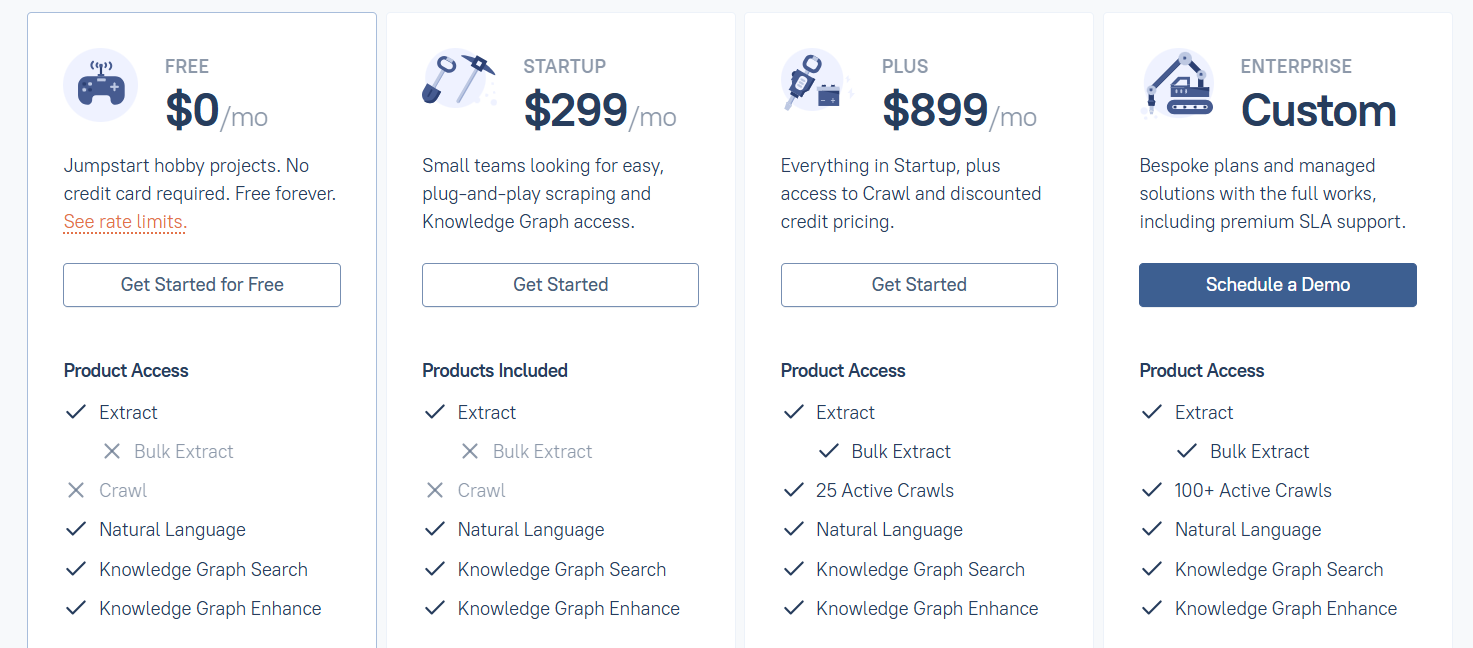Click the checkmark next to 25 Active Crawls
Image resolution: width=1473 pixels, height=648 pixels.
click(x=794, y=489)
